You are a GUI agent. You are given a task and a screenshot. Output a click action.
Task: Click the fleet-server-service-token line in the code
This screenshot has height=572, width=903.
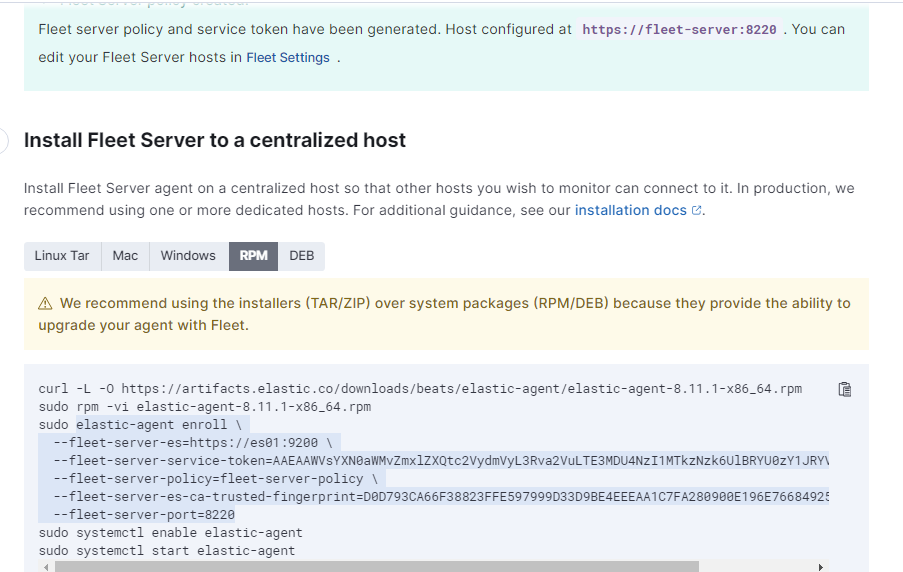coord(440,461)
